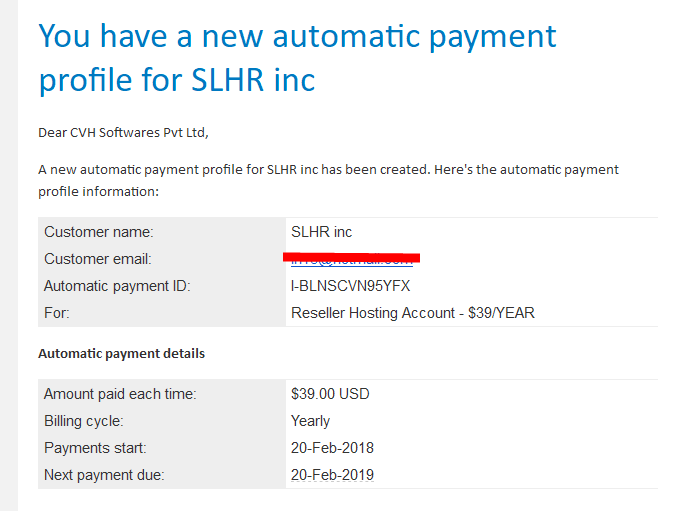This screenshot has width=675, height=511.
Task: Click the SLHR inc customer name value
Action: [x=322, y=232]
